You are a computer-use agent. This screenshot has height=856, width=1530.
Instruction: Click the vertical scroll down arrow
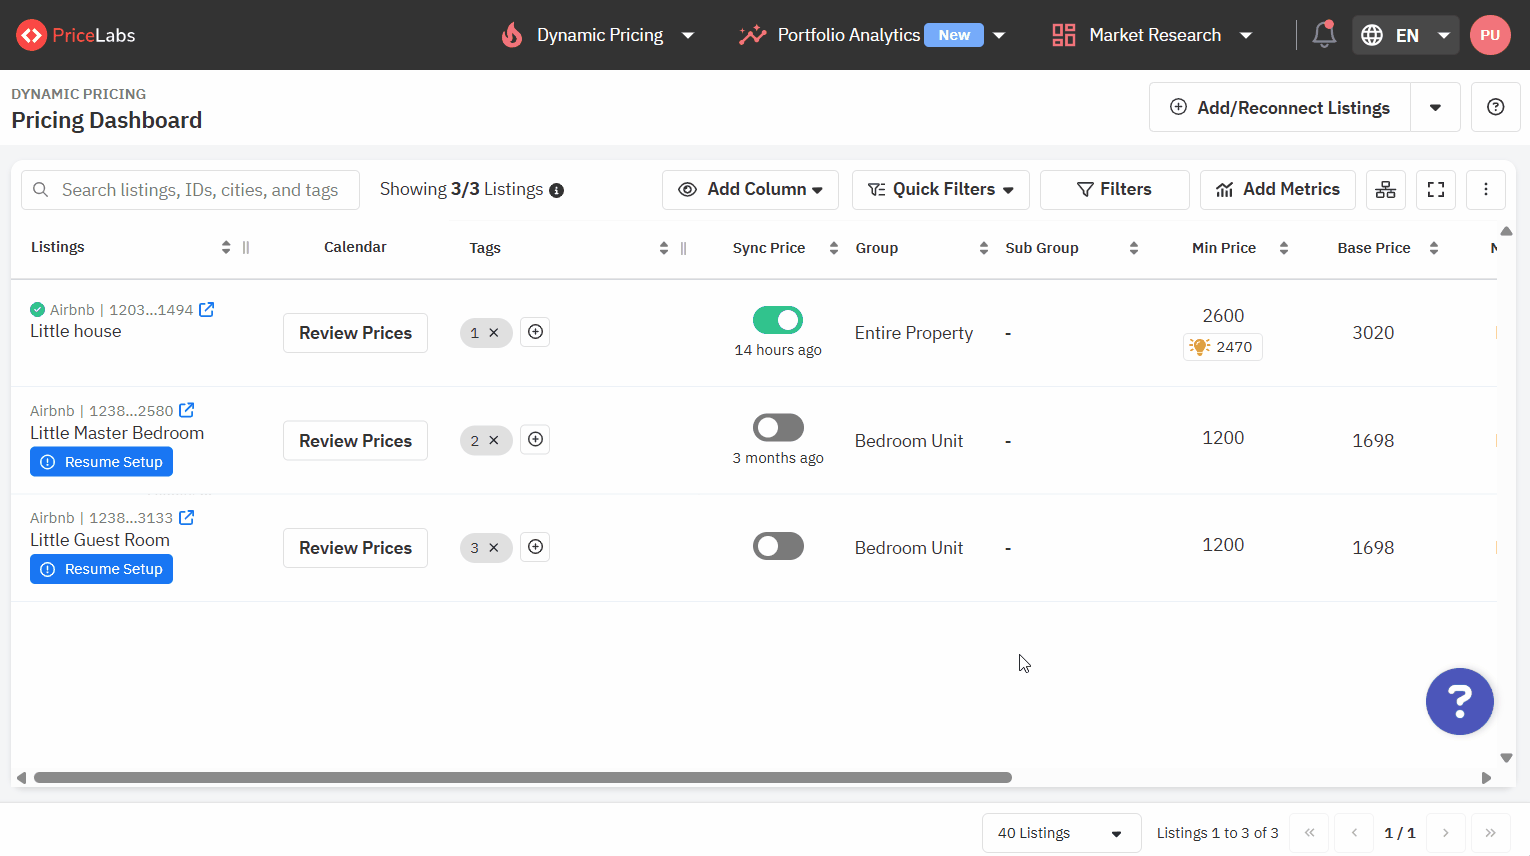pos(1506,758)
